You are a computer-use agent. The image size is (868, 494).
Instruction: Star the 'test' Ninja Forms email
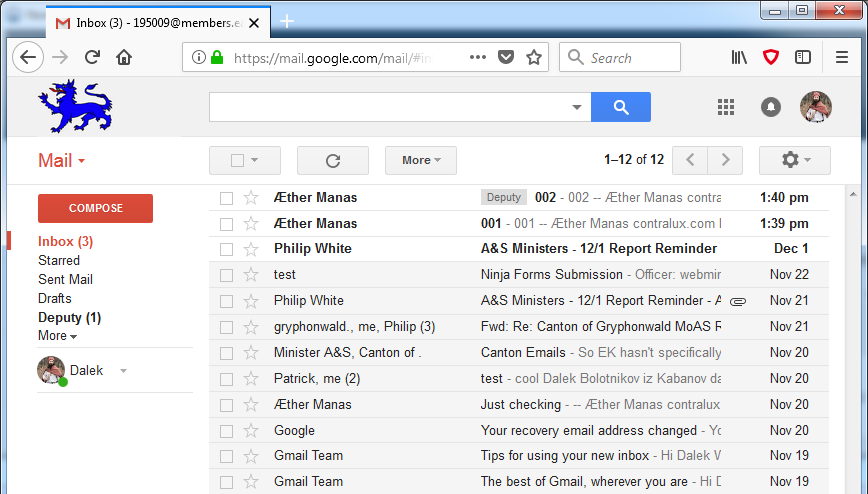[251, 275]
